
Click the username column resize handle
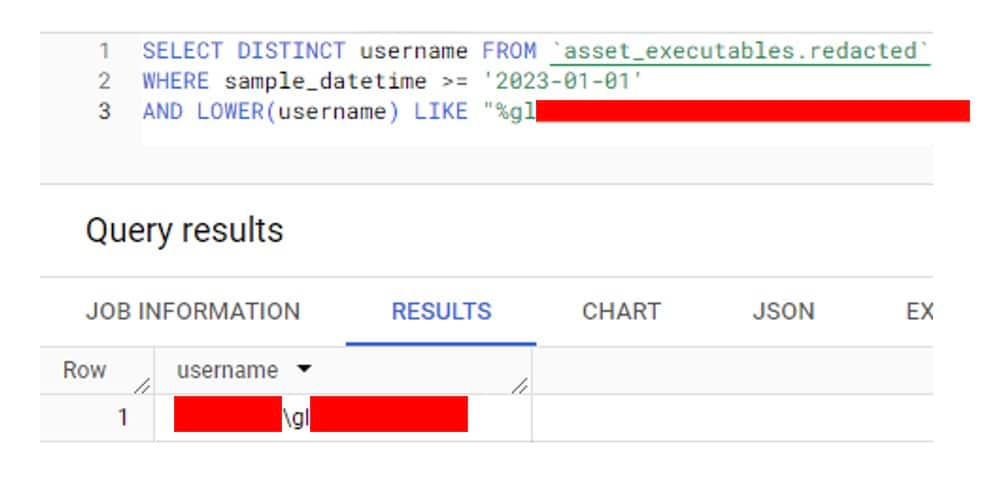coord(519,385)
